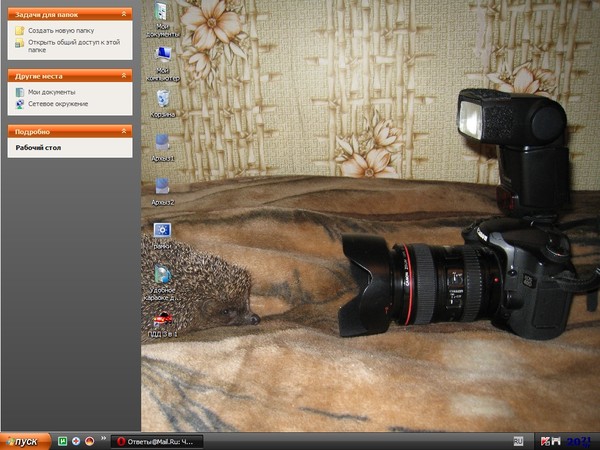Go to Мои документы in Другие места
This screenshot has height=450, width=600.
[52, 92]
